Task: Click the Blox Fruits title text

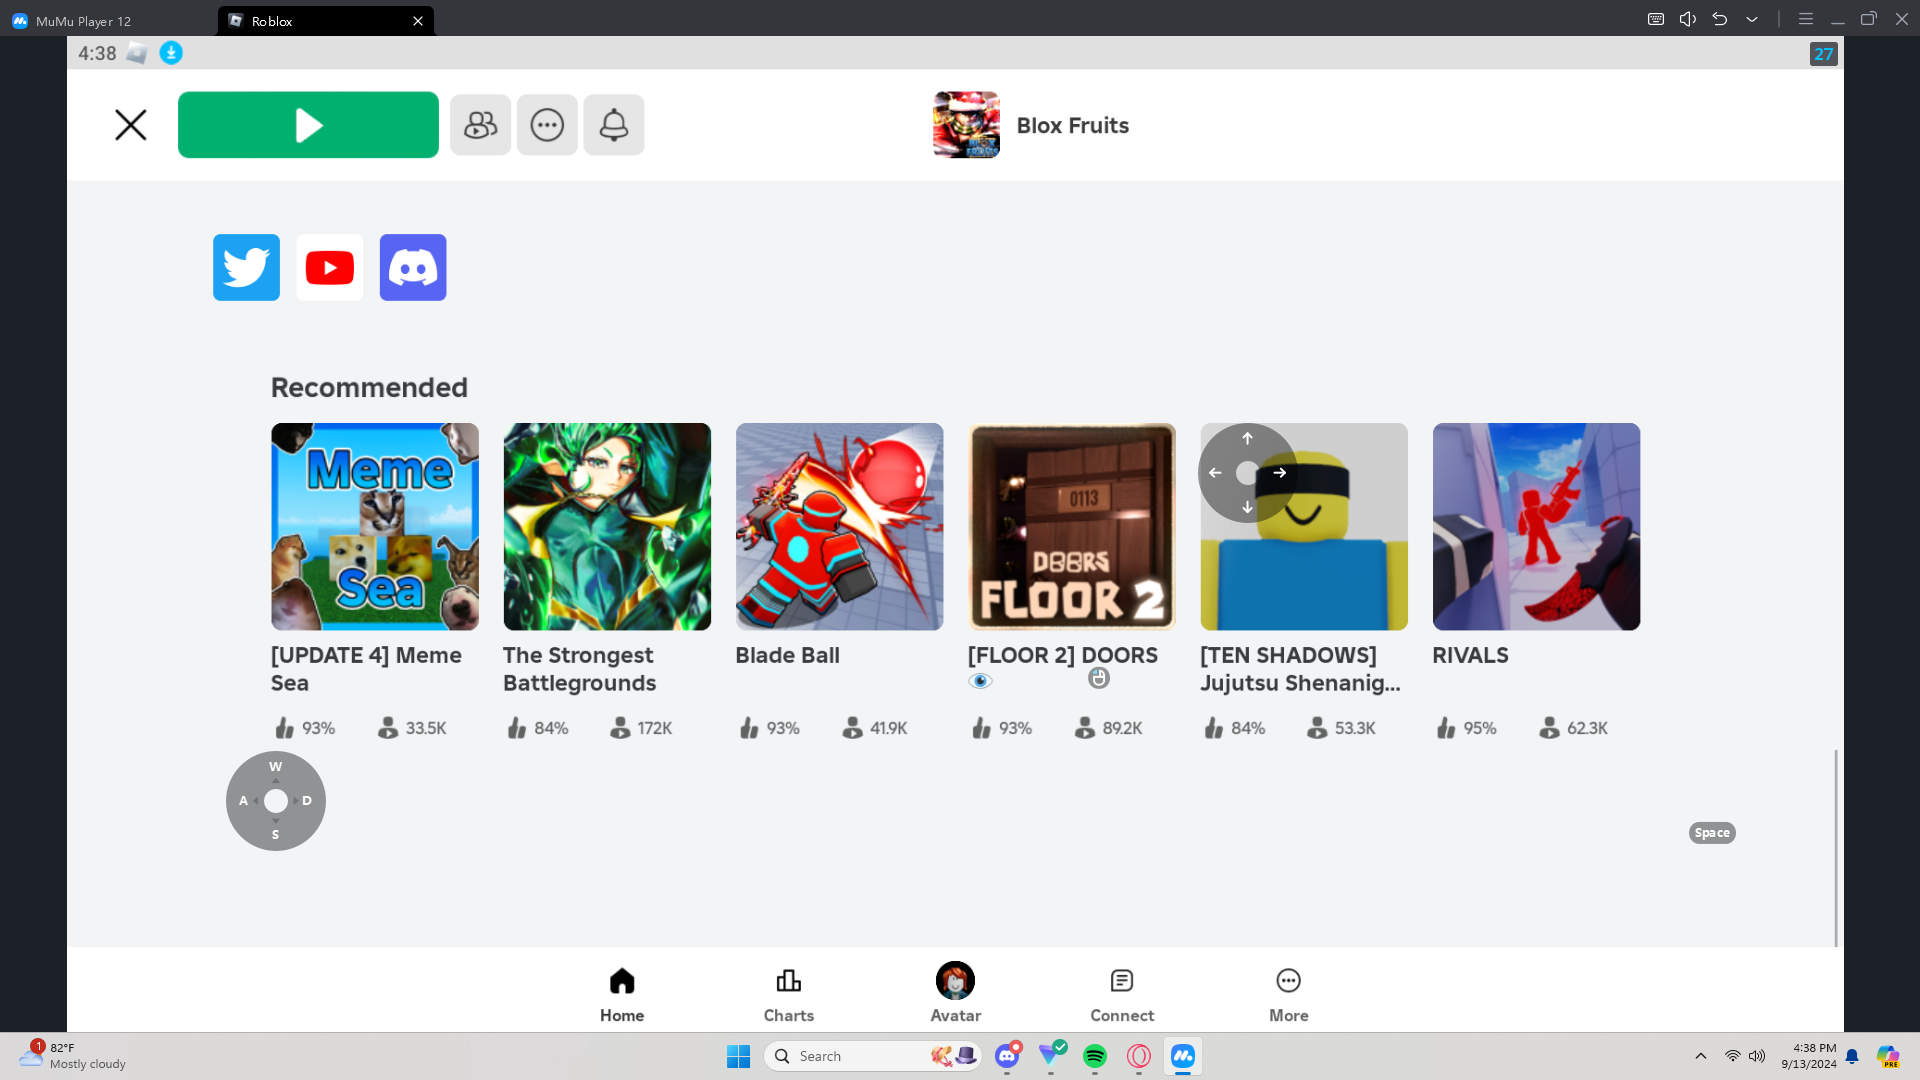Action: (1073, 125)
